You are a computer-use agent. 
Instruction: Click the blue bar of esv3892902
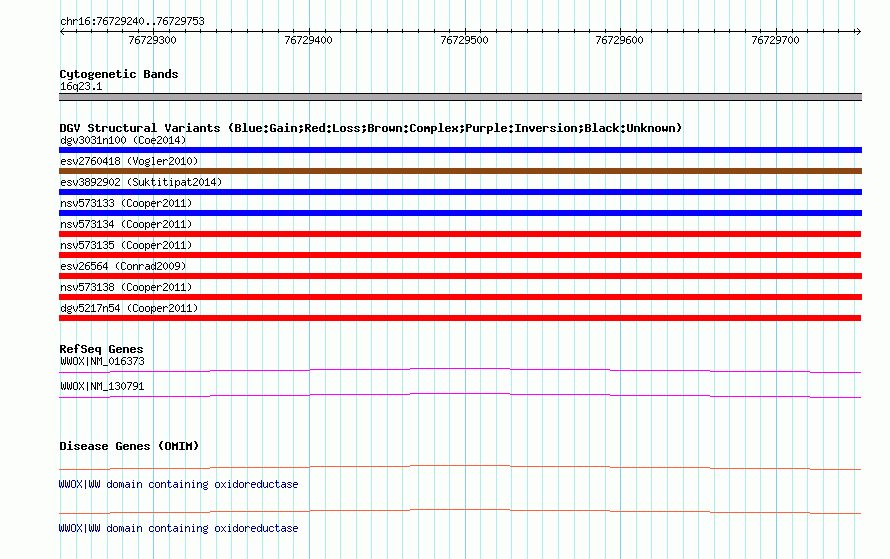pos(460,192)
